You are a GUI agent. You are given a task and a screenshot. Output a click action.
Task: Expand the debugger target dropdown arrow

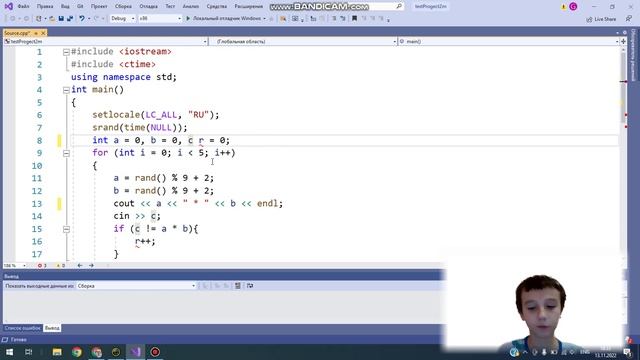[264, 19]
